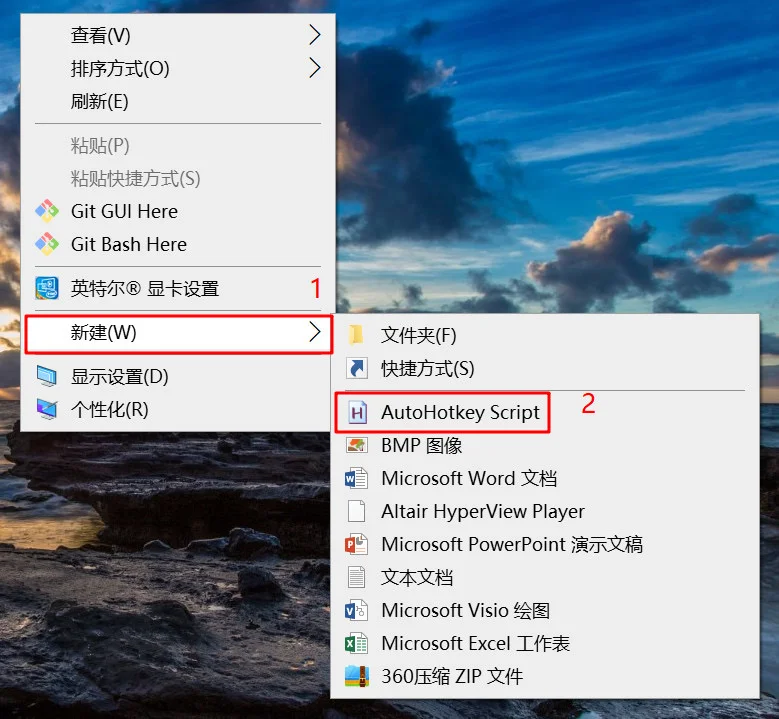Click the Microsoft Excel worksheet icon
Image resolution: width=779 pixels, height=719 pixels.
click(357, 643)
